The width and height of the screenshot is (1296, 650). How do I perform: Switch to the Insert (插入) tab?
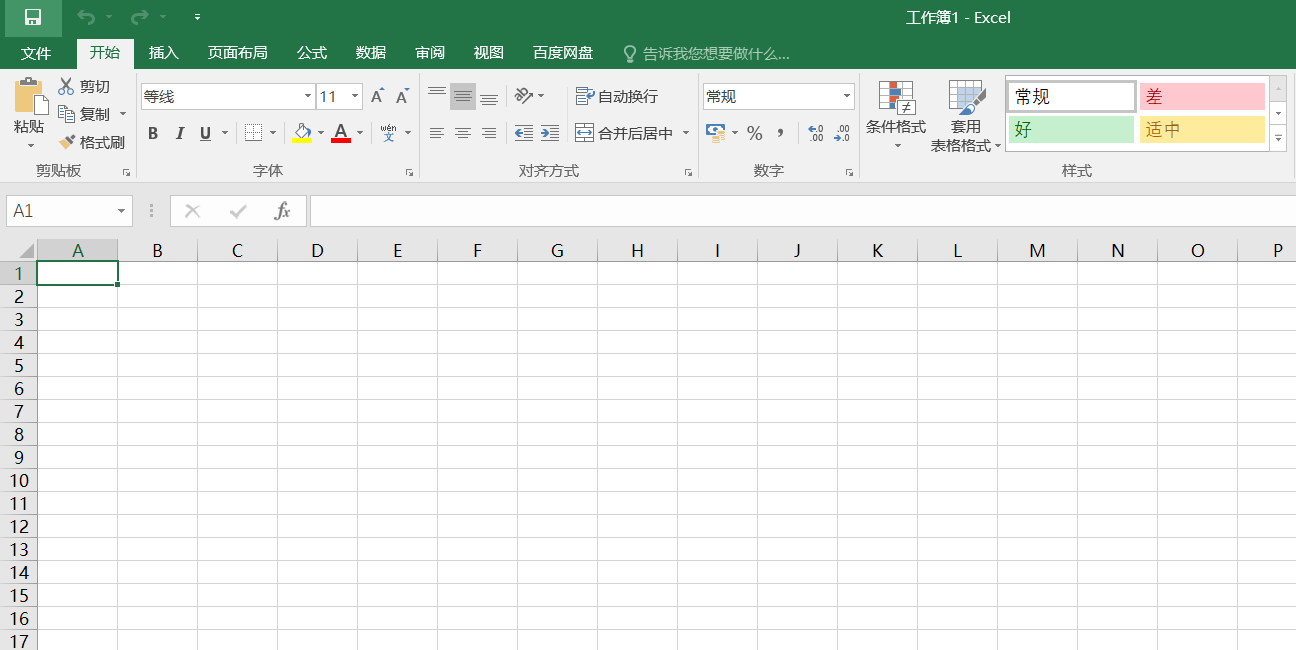click(164, 53)
